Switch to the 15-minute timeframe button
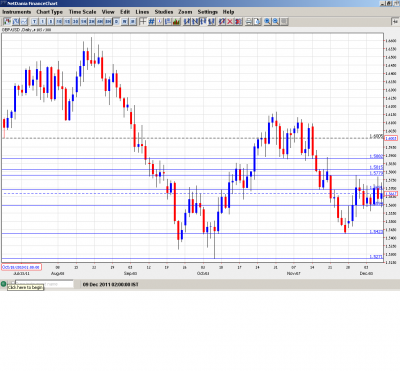400x371 pixels. pos(67,22)
